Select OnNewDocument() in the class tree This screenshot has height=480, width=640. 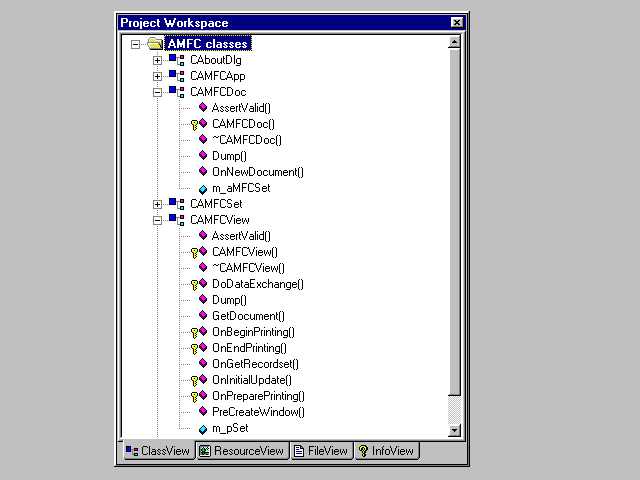click(258, 172)
